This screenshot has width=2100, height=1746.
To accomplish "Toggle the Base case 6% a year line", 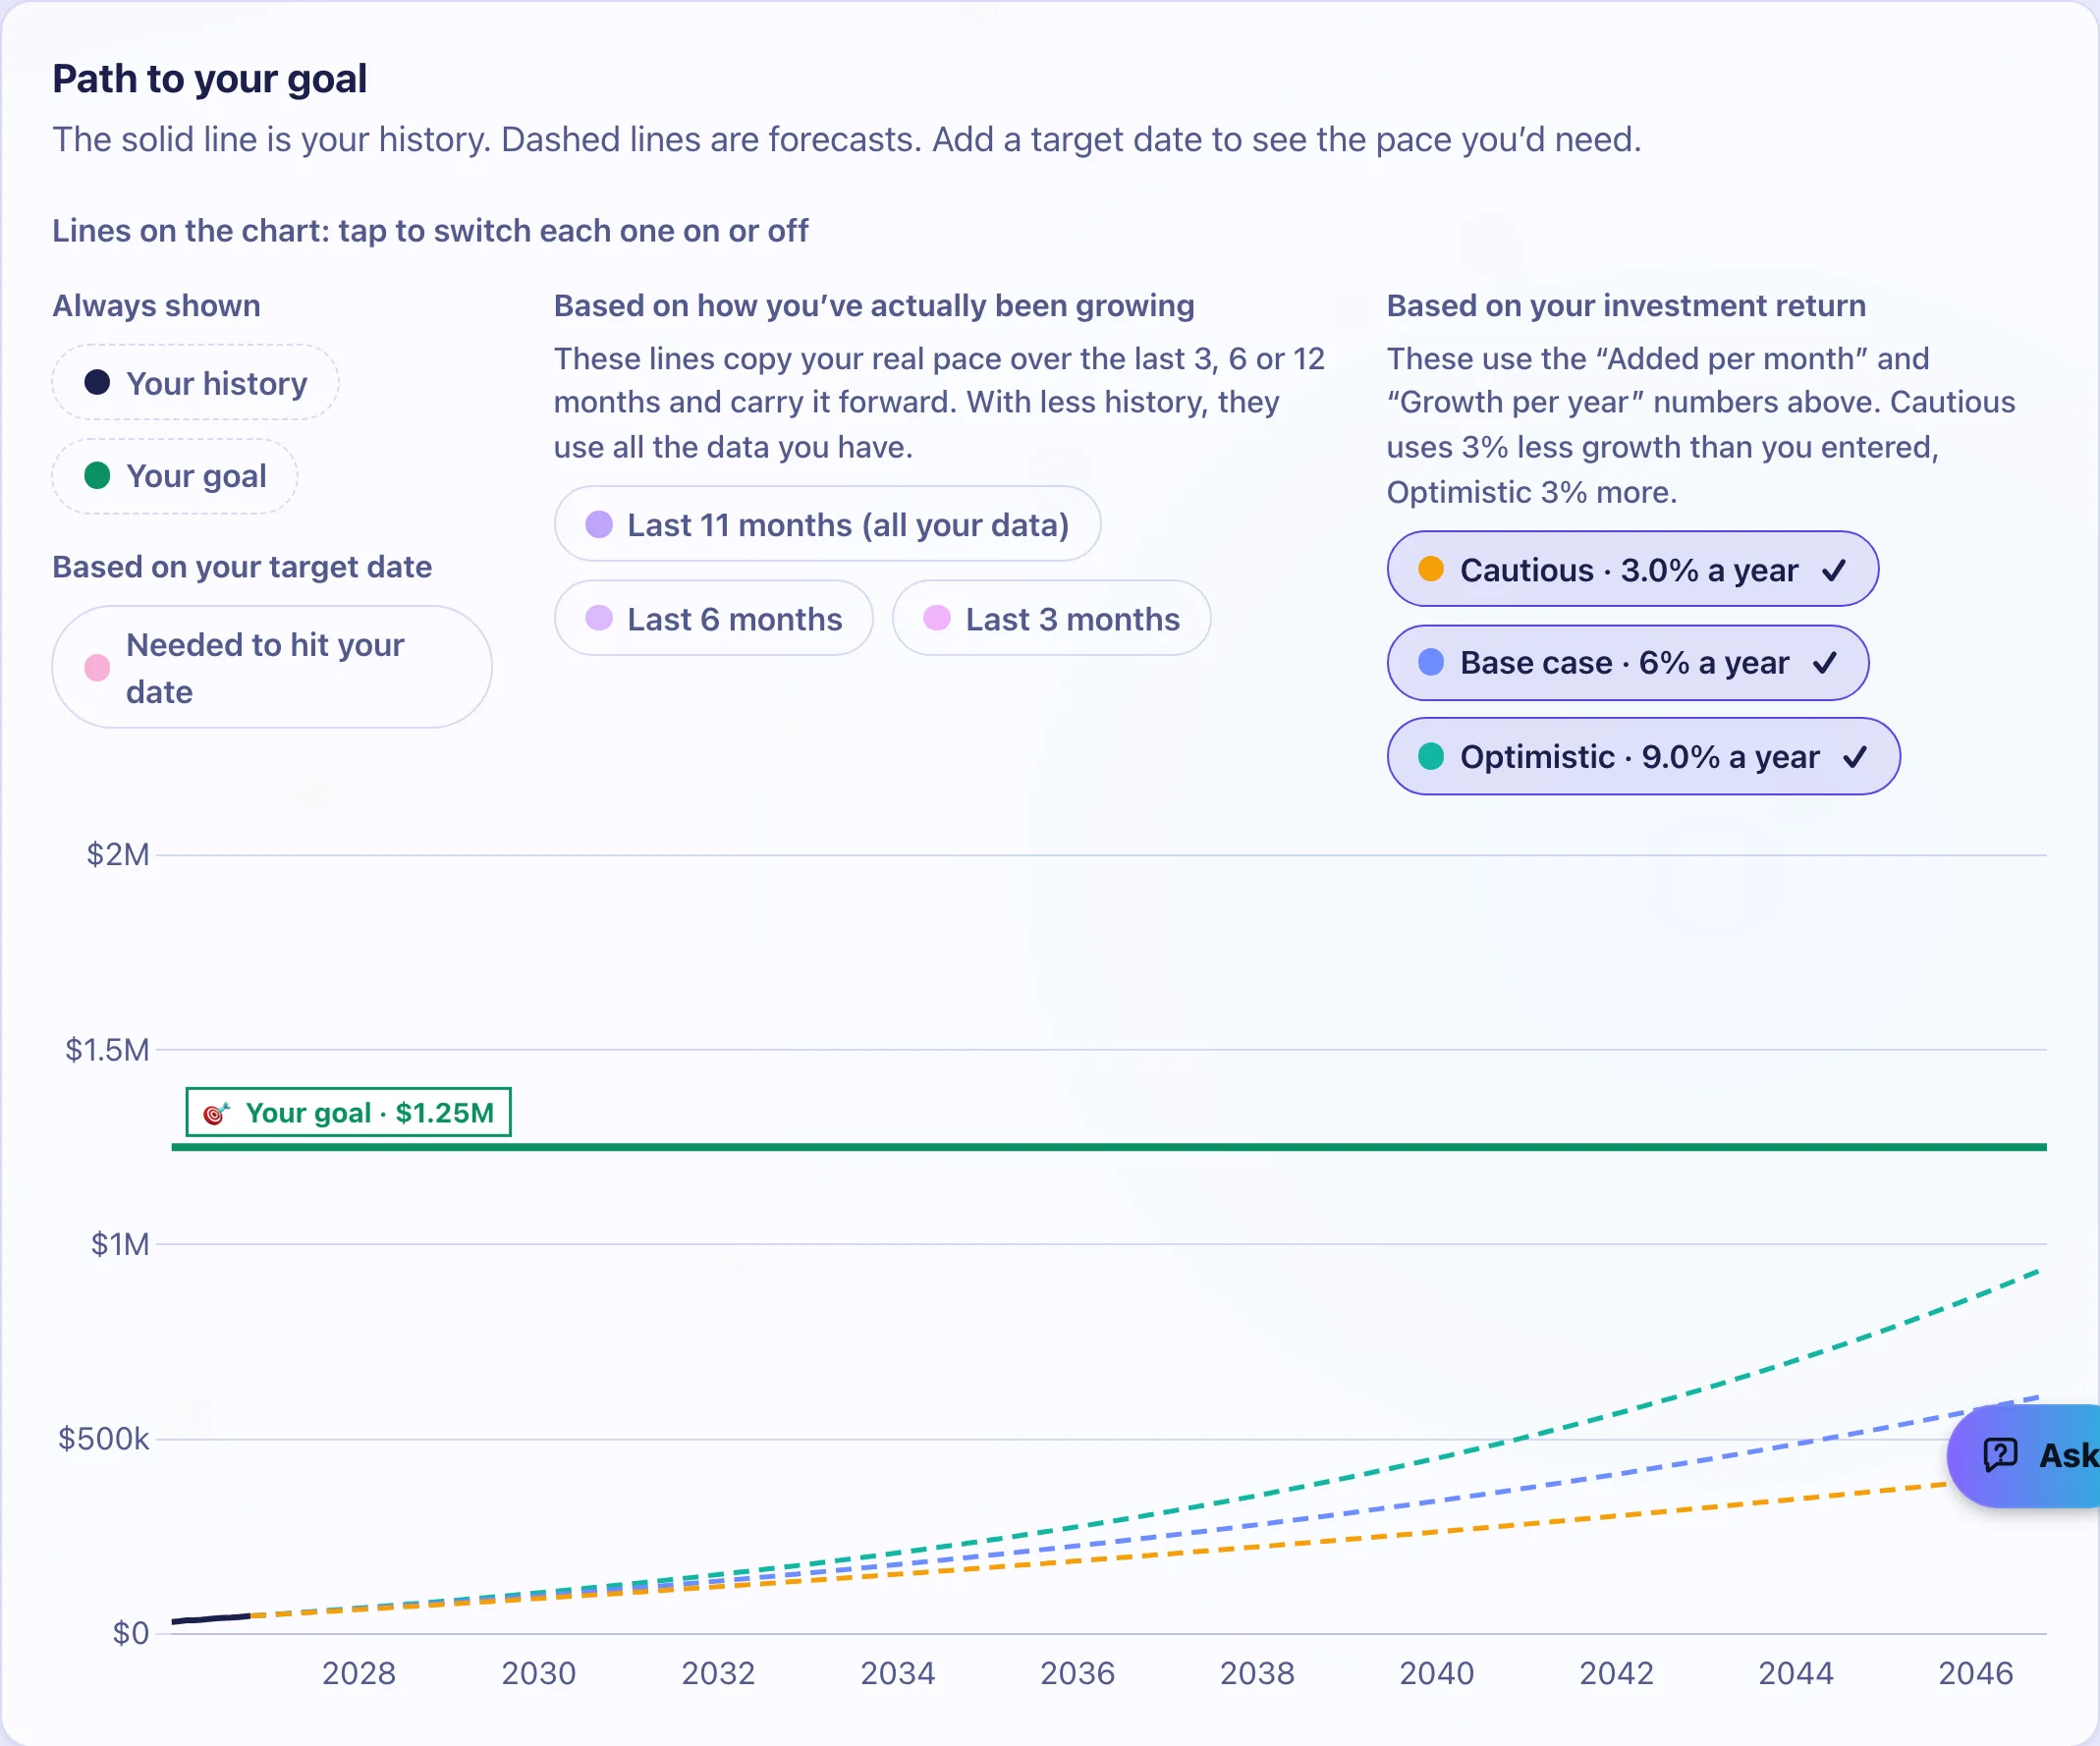I will [x=1627, y=662].
